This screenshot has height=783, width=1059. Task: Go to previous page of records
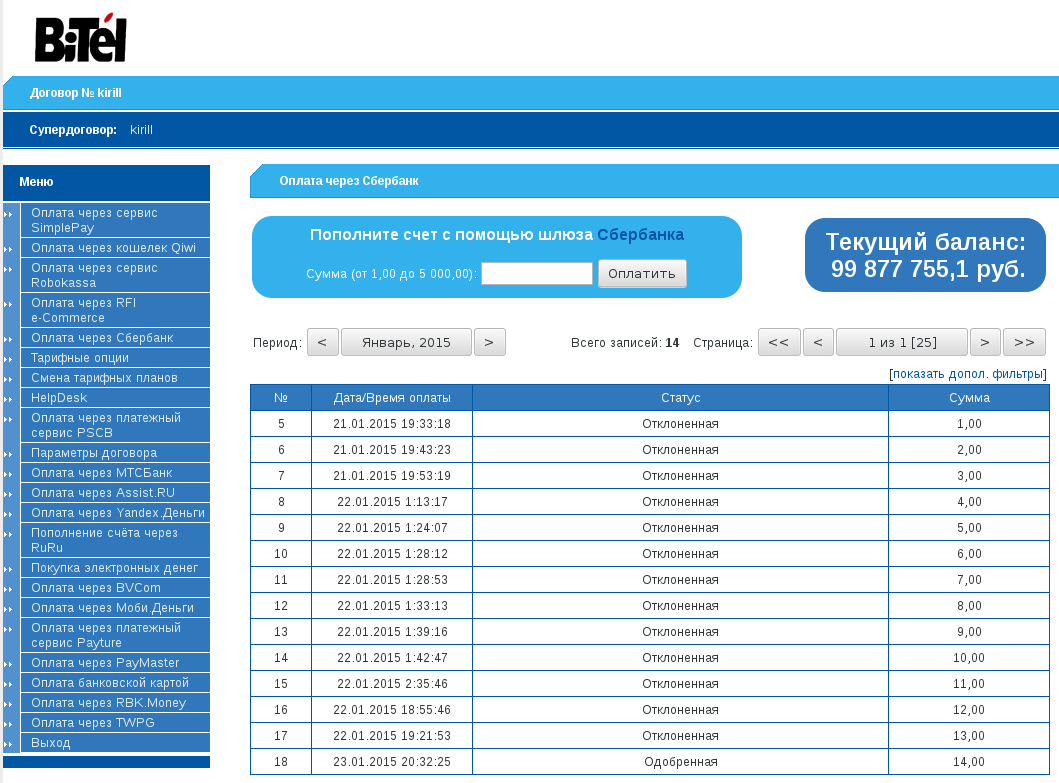[x=818, y=343]
